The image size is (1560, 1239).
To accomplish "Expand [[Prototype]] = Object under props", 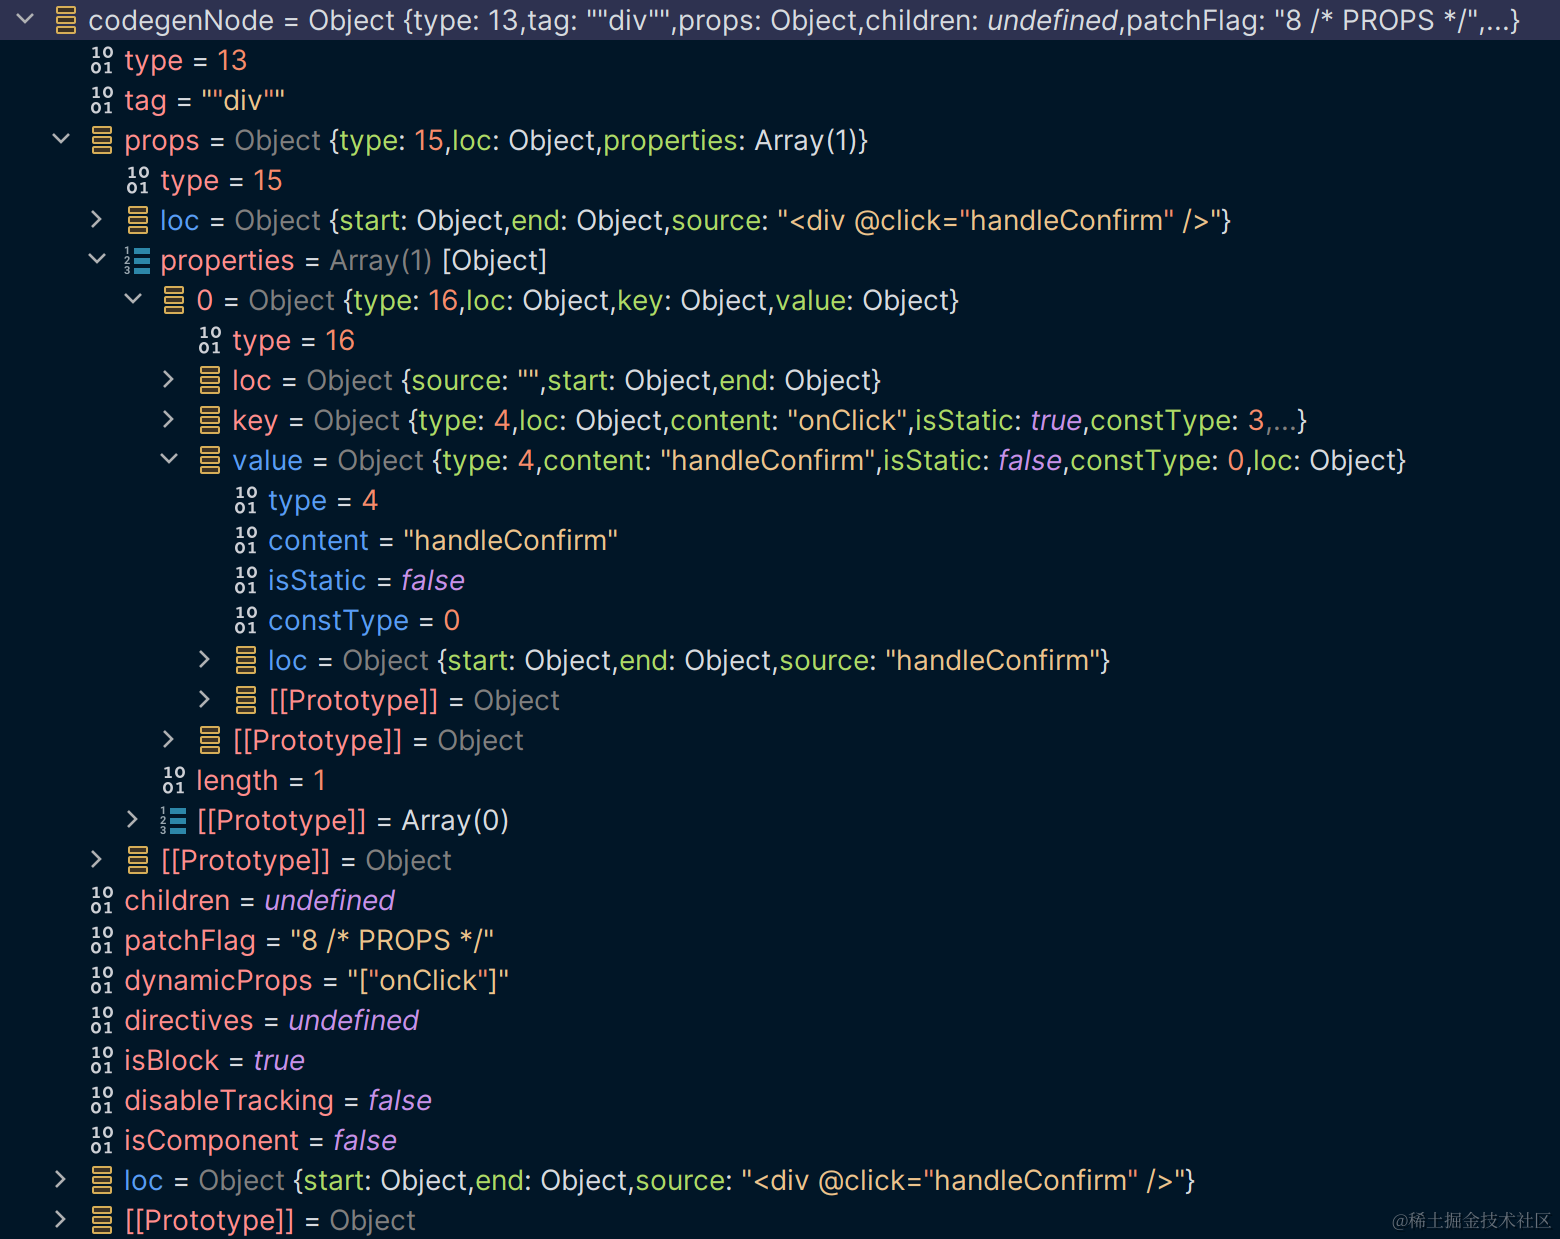I will click(x=97, y=859).
